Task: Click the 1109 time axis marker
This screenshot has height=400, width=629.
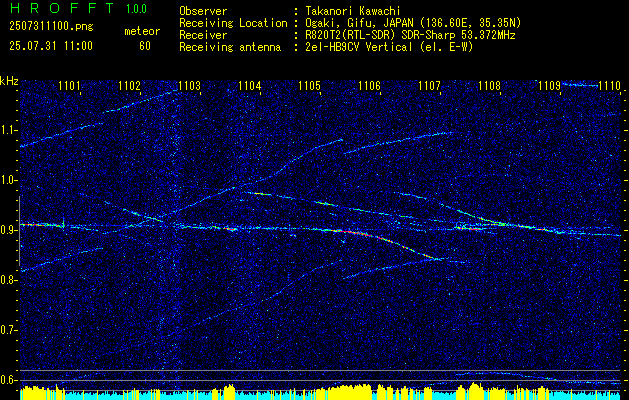Action: coord(549,85)
